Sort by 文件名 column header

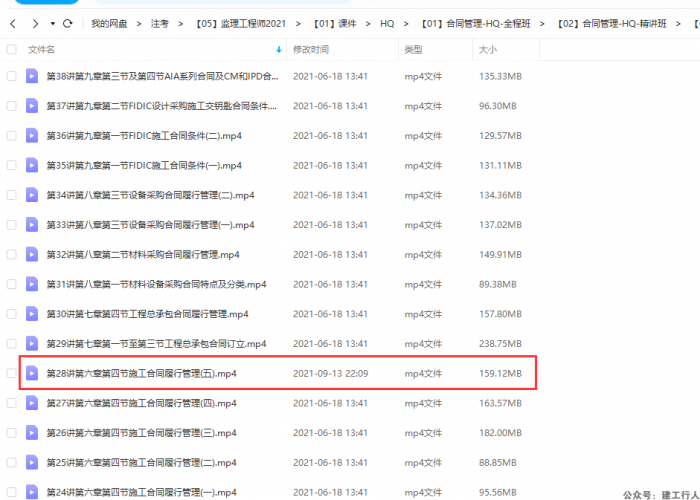point(42,50)
